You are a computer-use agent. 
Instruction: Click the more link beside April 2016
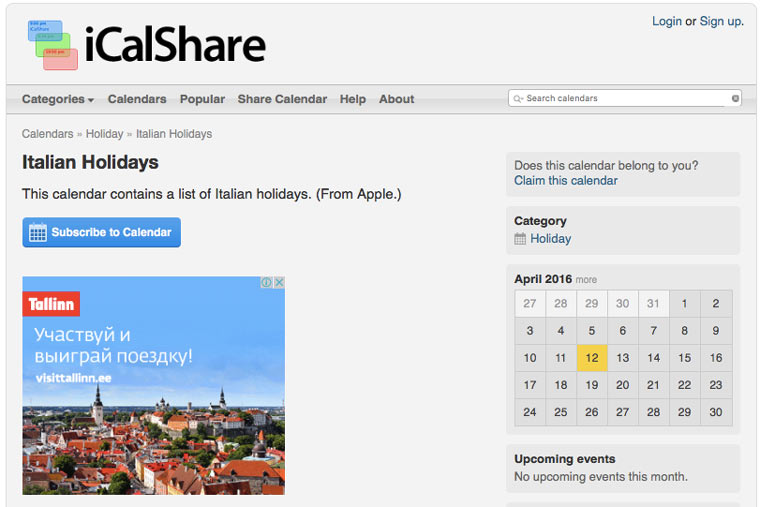[x=586, y=280]
